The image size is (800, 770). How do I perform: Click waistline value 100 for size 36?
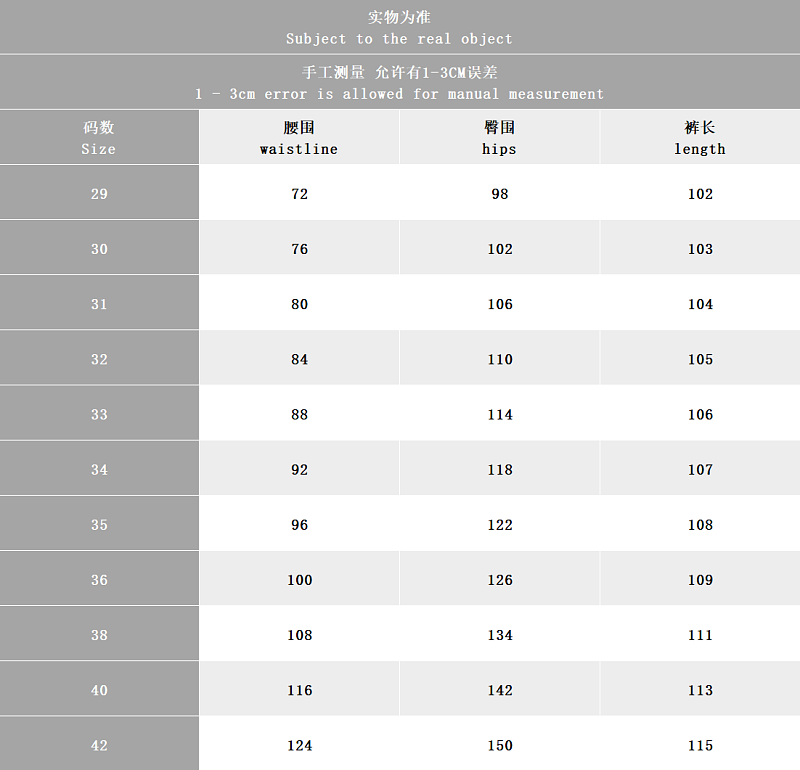299,579
